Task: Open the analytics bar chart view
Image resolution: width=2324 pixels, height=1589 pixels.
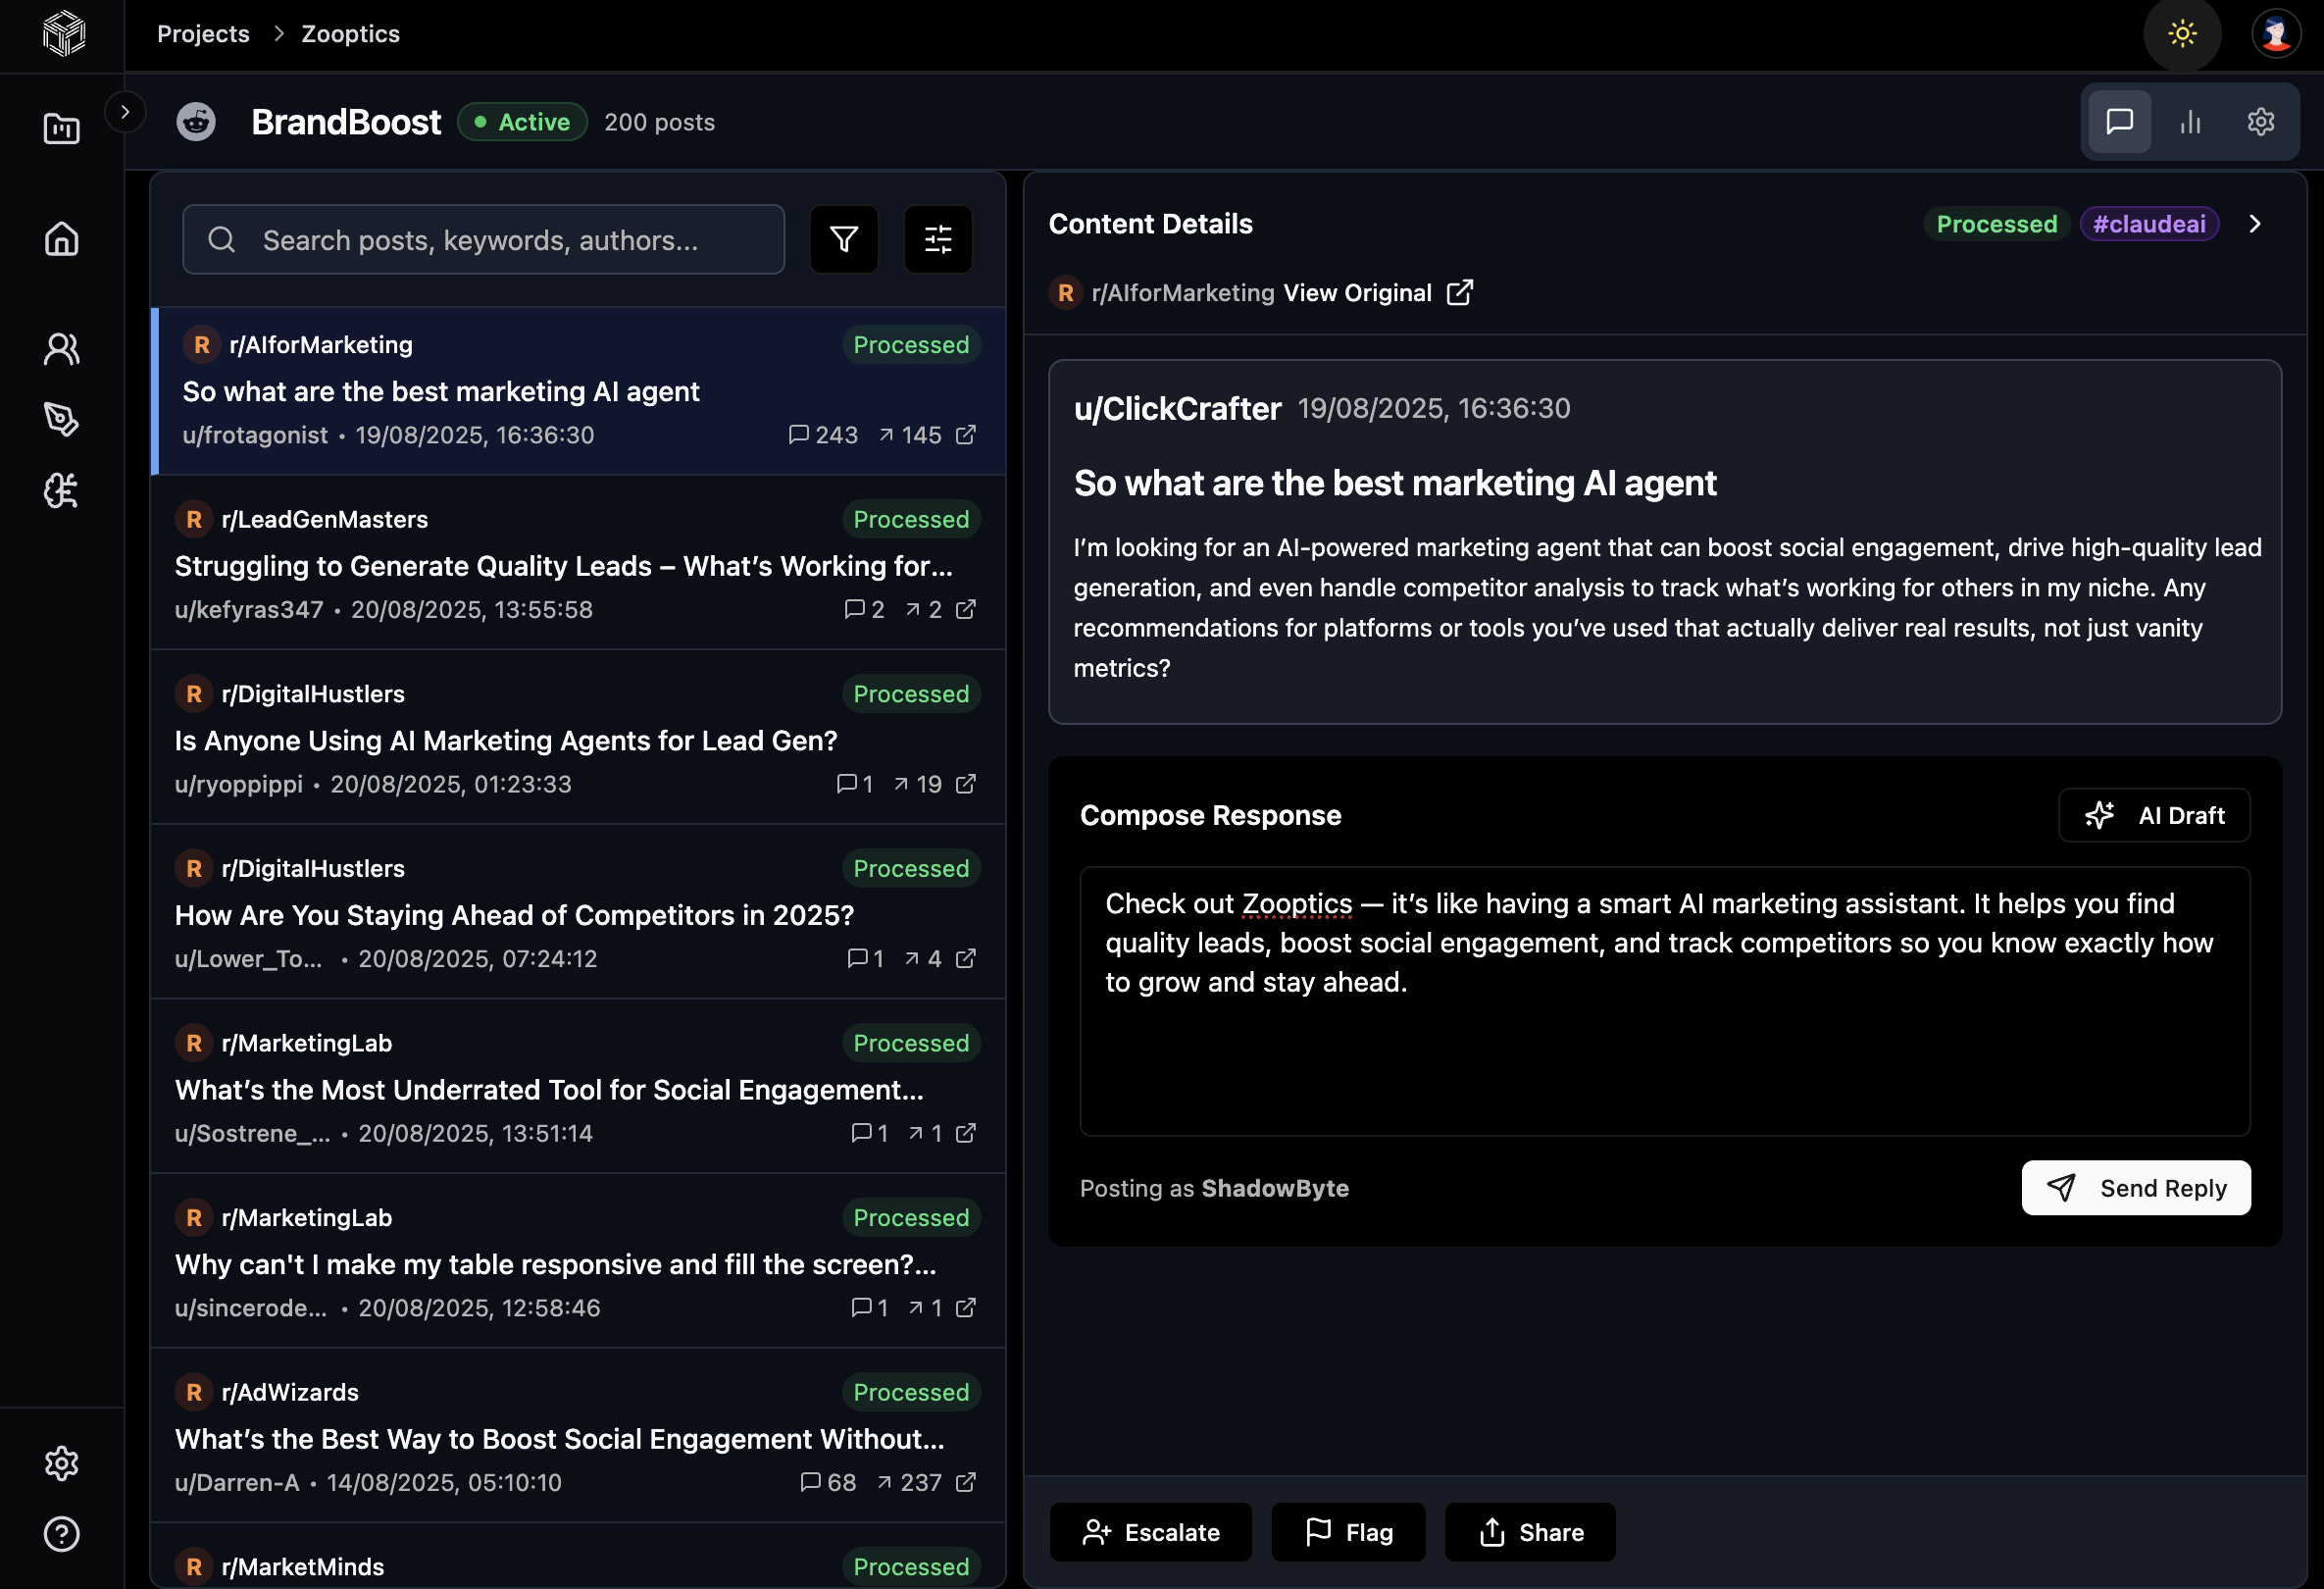Action: (2190, 121)
